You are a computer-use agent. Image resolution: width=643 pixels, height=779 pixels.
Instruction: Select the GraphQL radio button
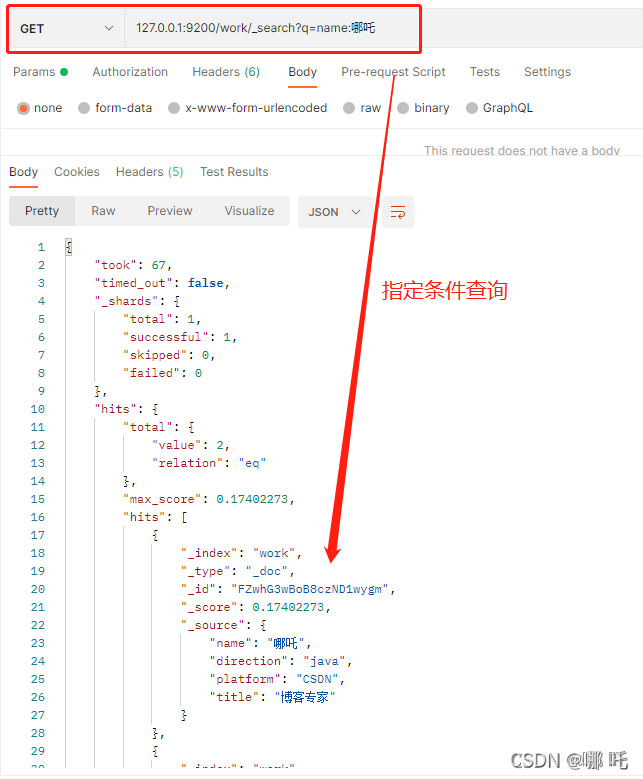472,108
